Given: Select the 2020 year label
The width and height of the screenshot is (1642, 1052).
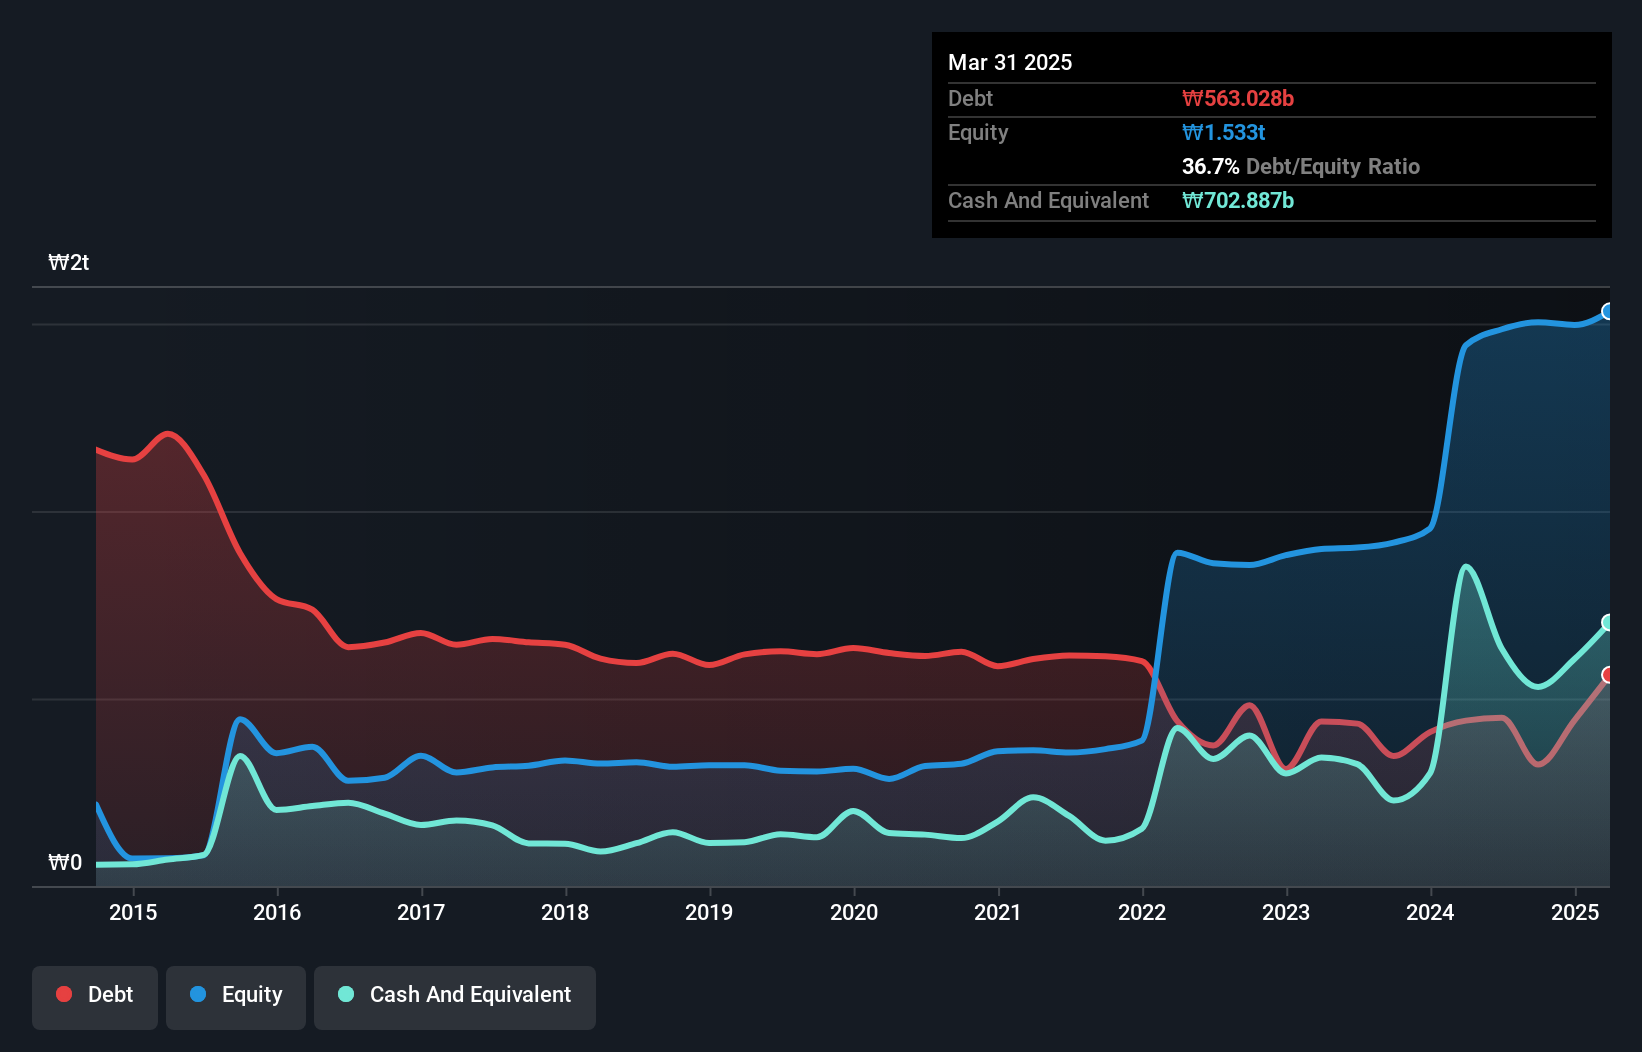Looking at the screenshot, I should pos(854,913).
